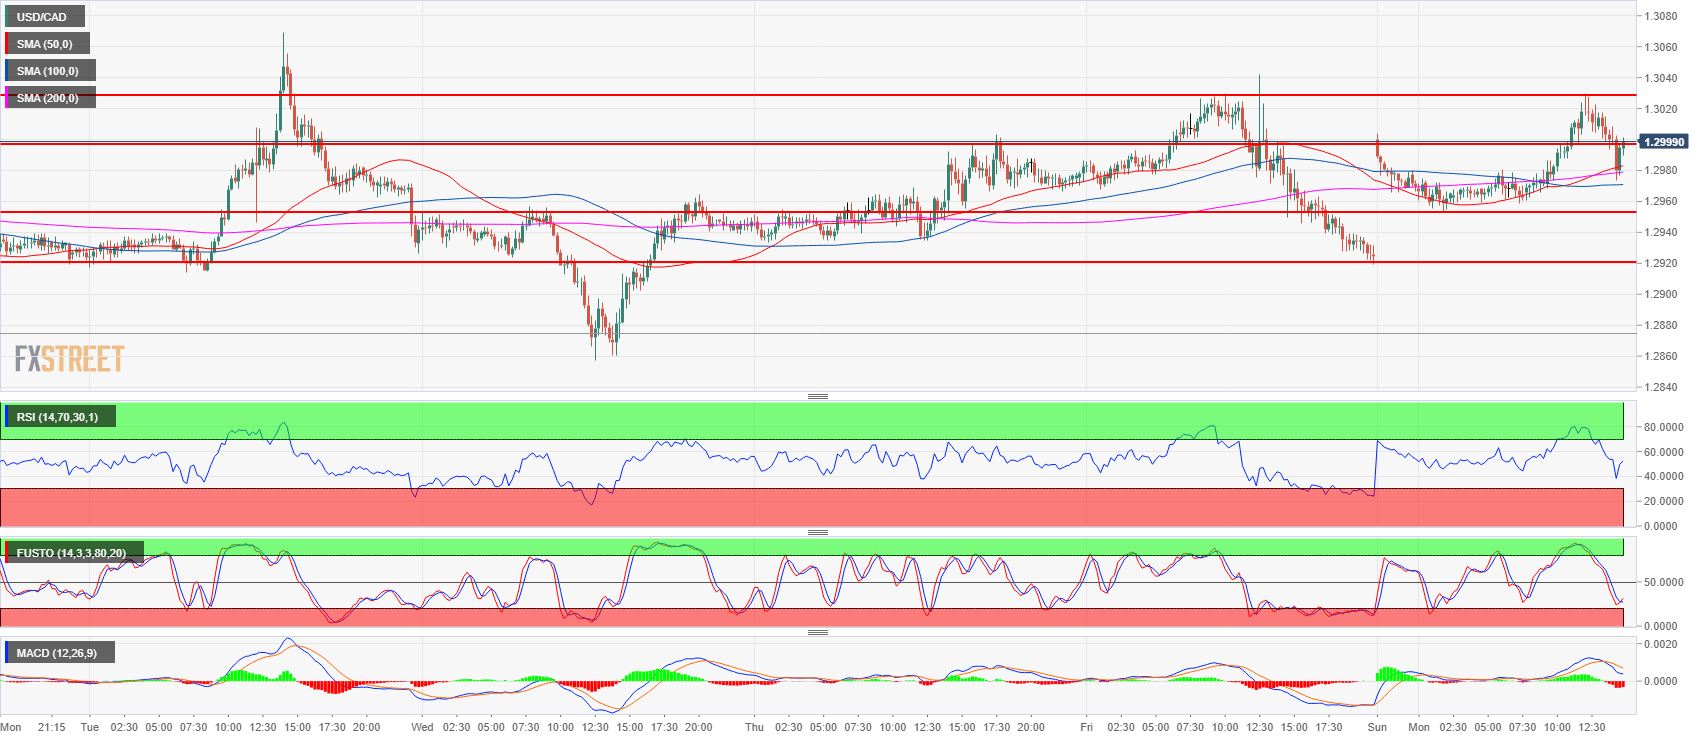
Task: Open the RSI (14,70,30,1) indicator label
Action: pos(58,417)
